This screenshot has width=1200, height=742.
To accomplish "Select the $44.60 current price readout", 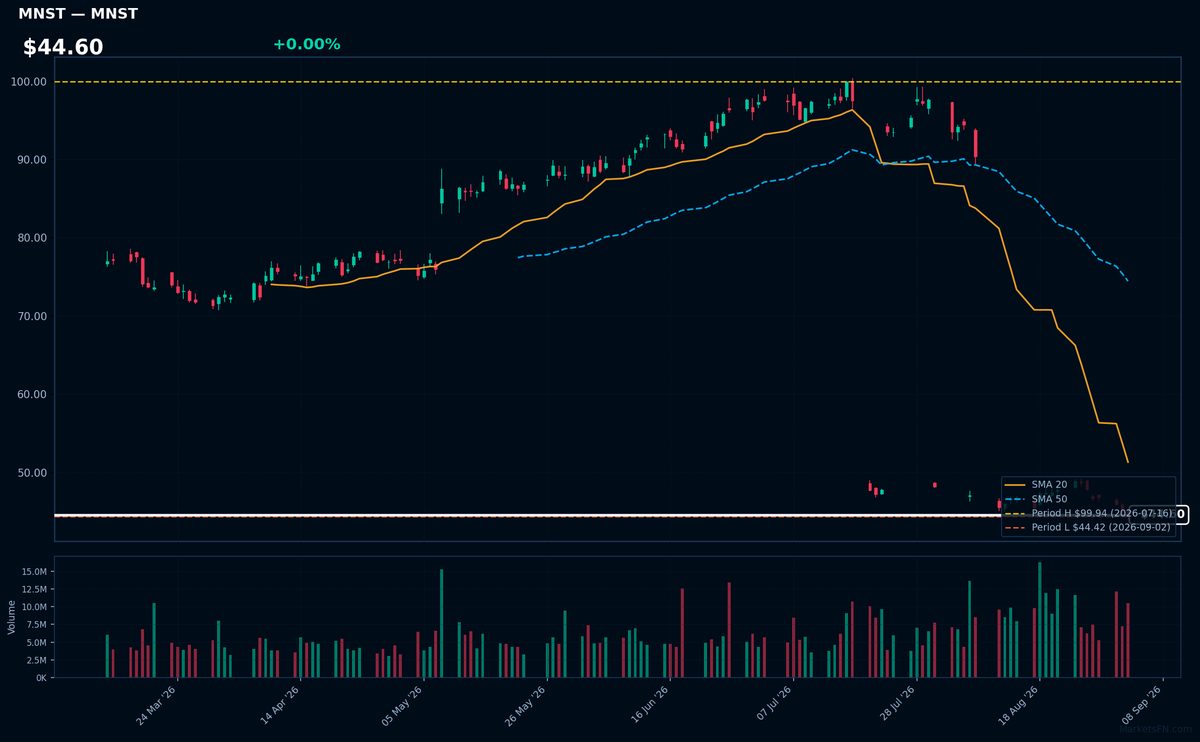I will tap(63, 48).
